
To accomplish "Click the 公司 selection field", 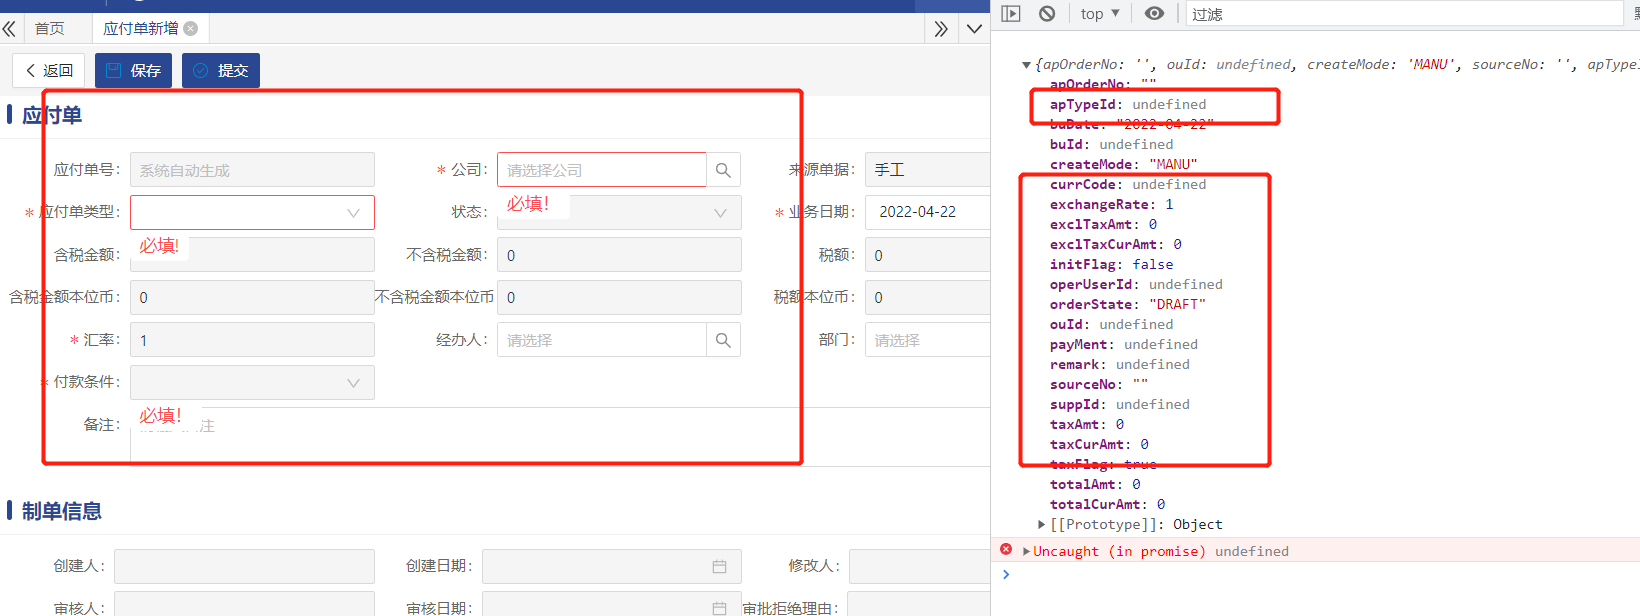I will coord(602,170).
